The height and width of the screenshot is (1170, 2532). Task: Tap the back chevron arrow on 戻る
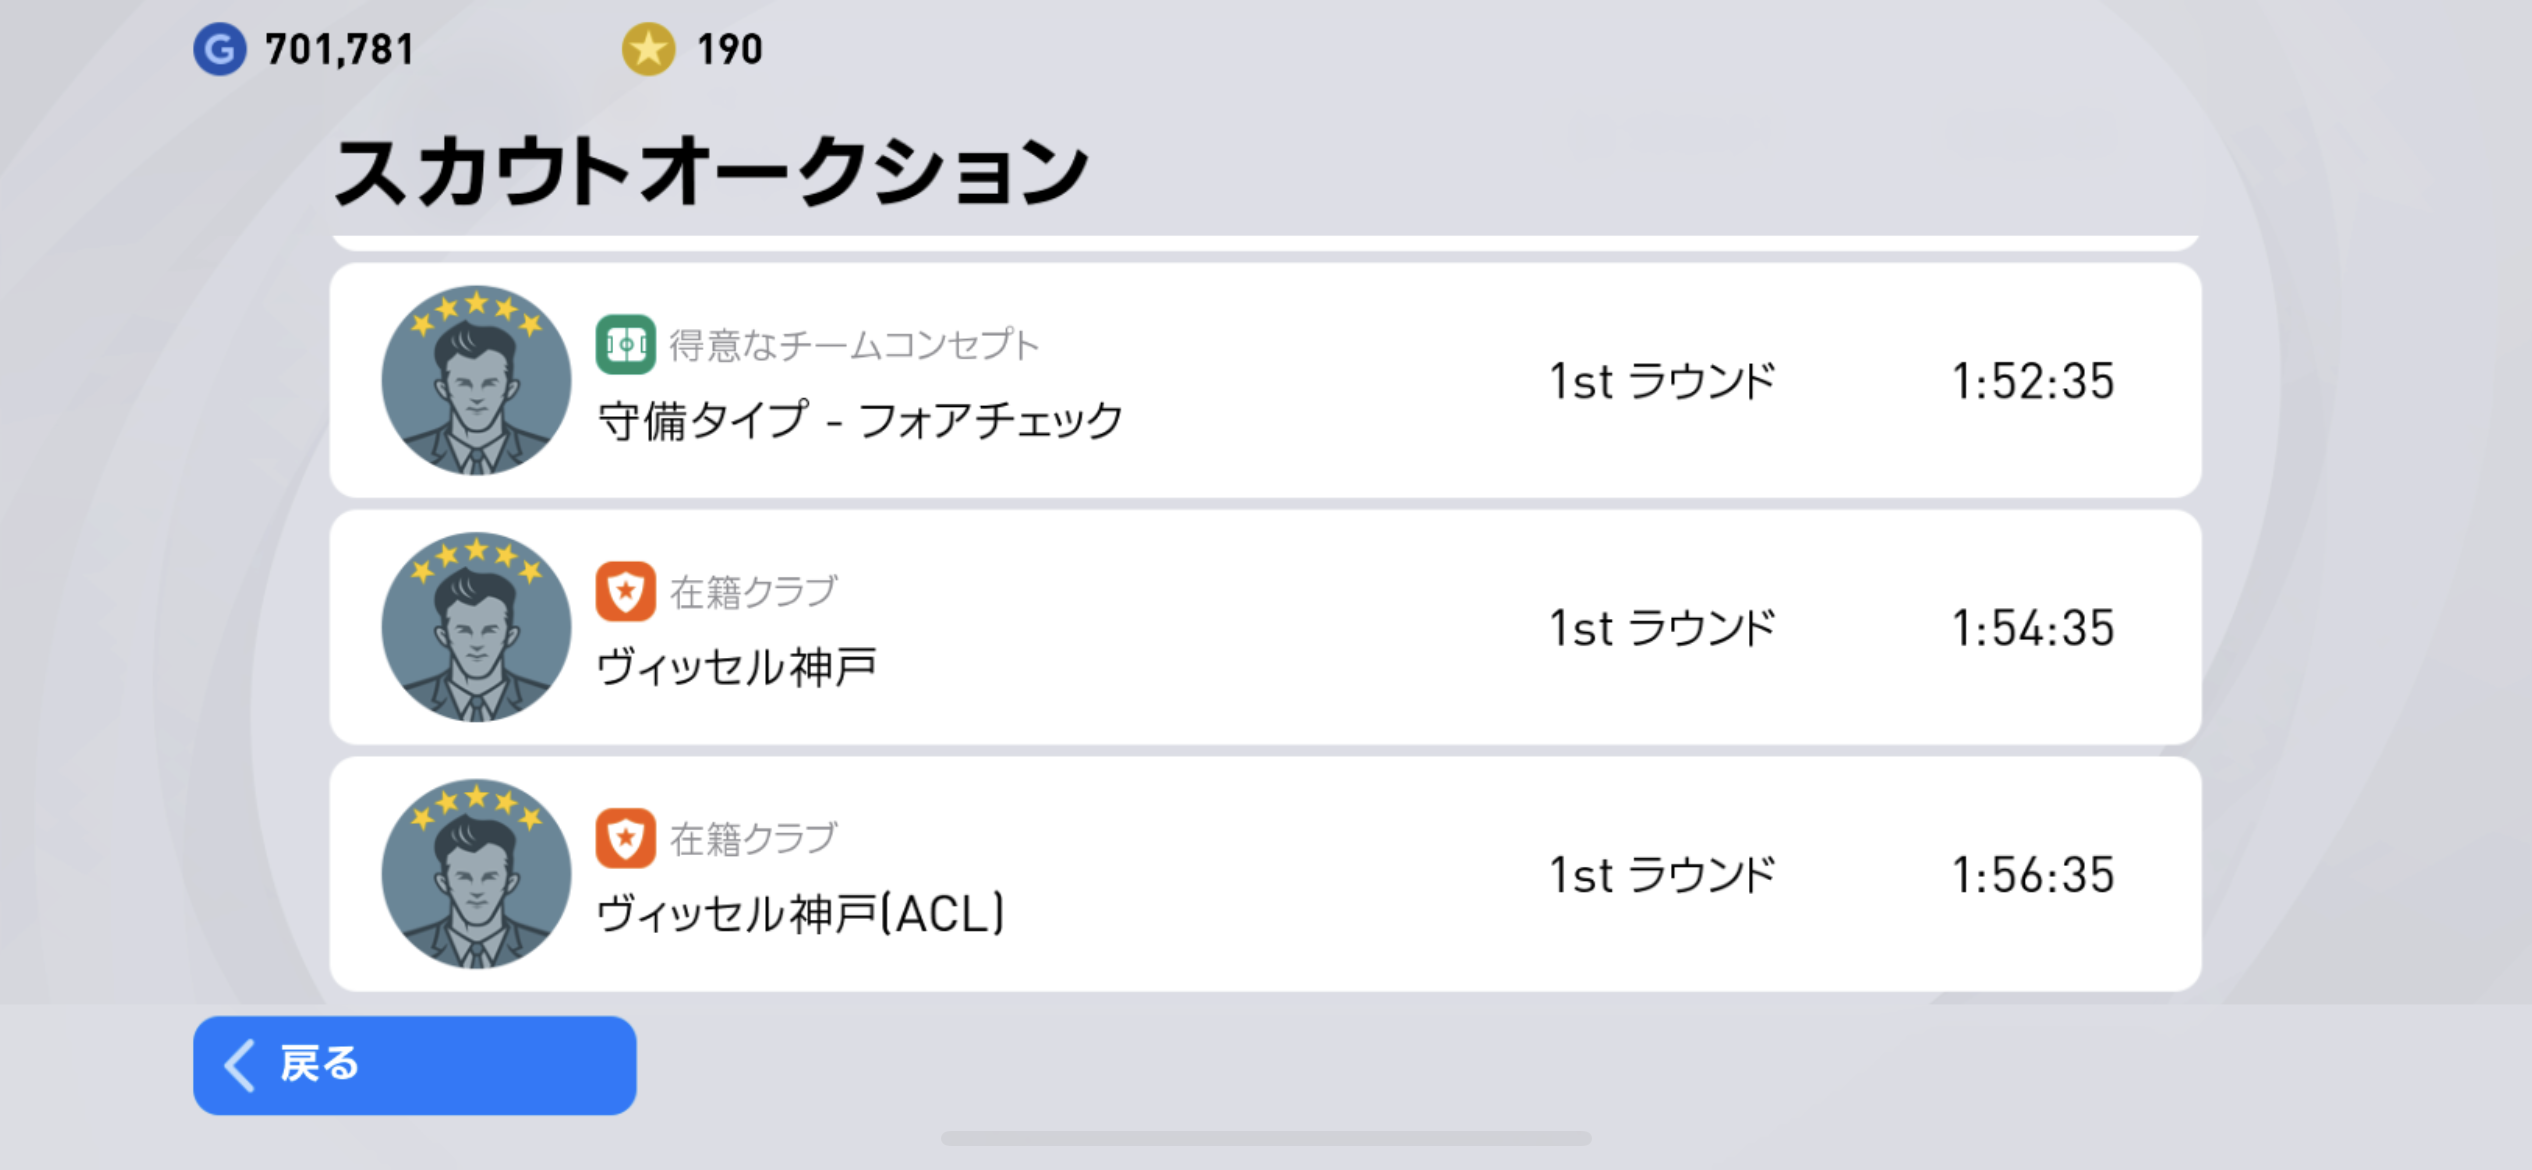[240, 1065]
